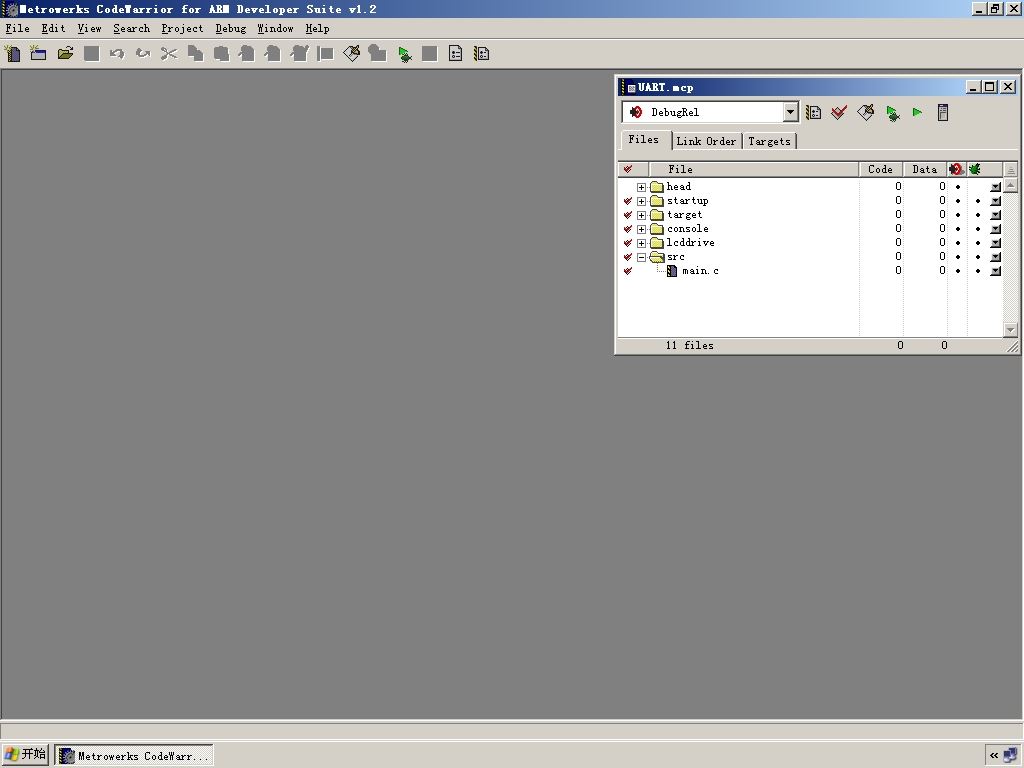Click the Make icon in UART.mcp window
Screen dimensions: 1024x768
click(865, 112)
